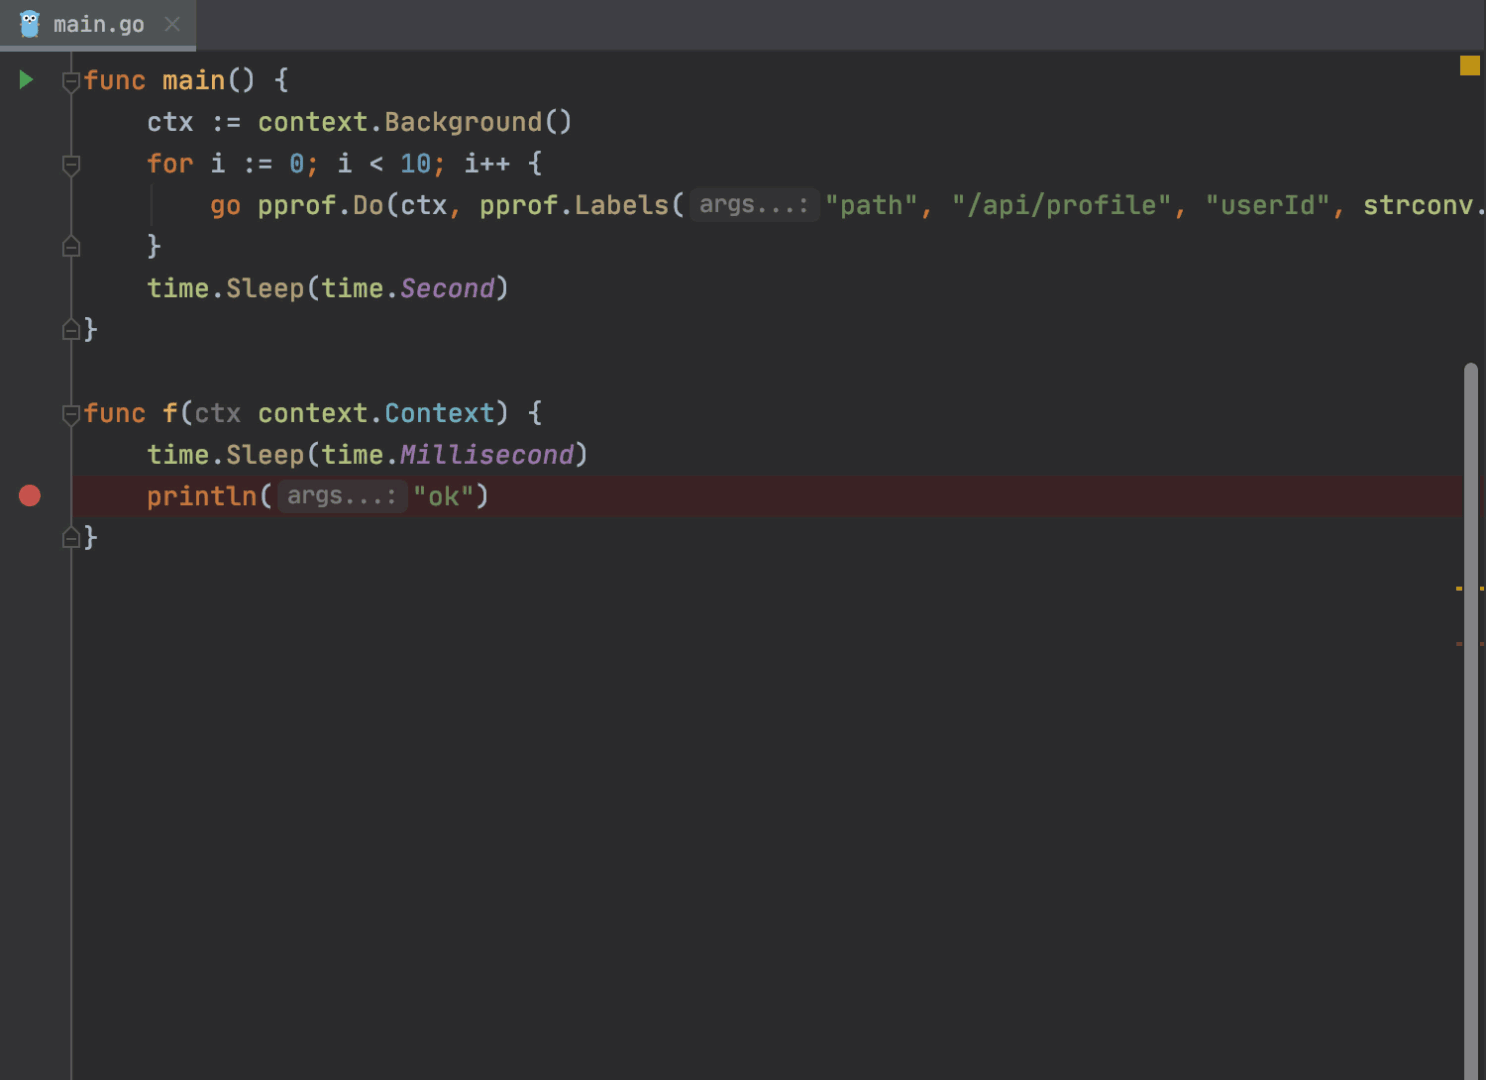Collapse the func f fold marker
The height and width of the screenshot is (1080, 1486).
tap(71, 414)
